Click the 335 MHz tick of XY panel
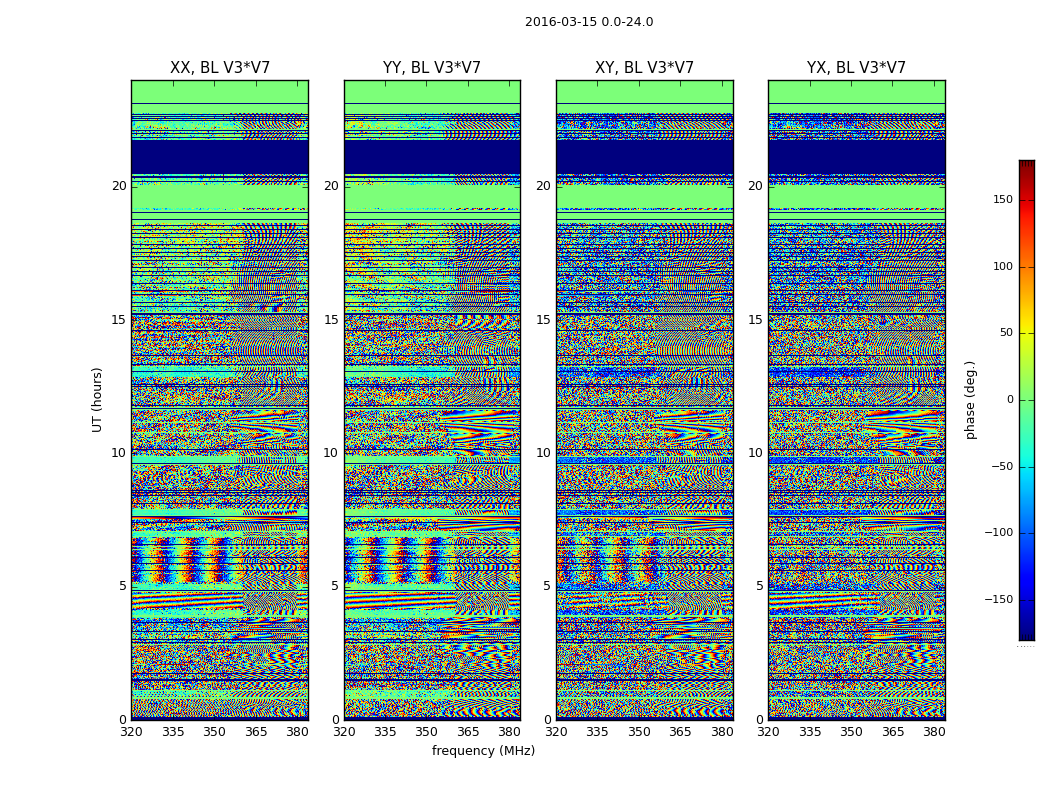 coord(597,732)
